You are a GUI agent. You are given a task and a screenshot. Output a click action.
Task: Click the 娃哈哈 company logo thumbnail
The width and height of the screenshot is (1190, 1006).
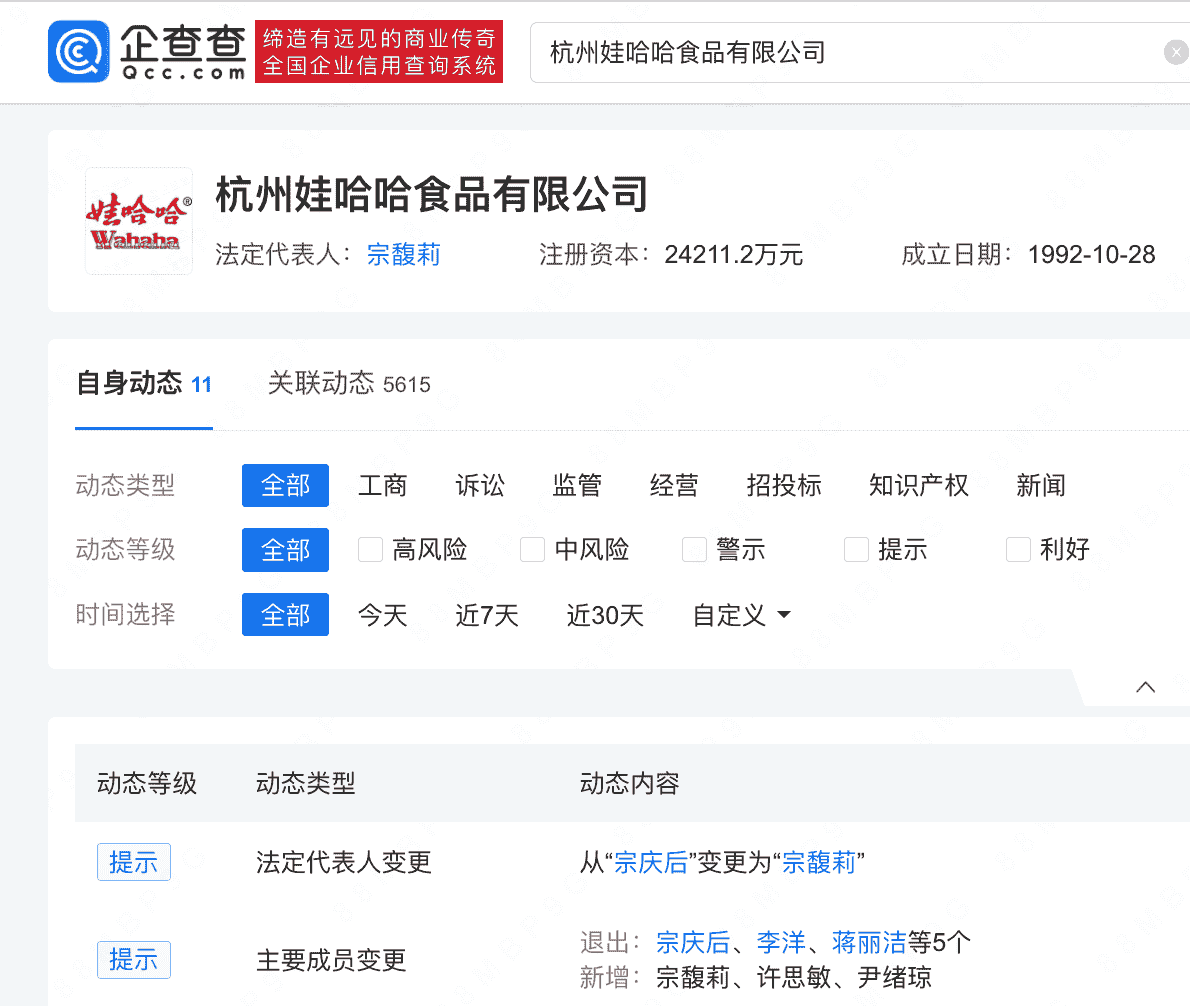tap(138, 220)
